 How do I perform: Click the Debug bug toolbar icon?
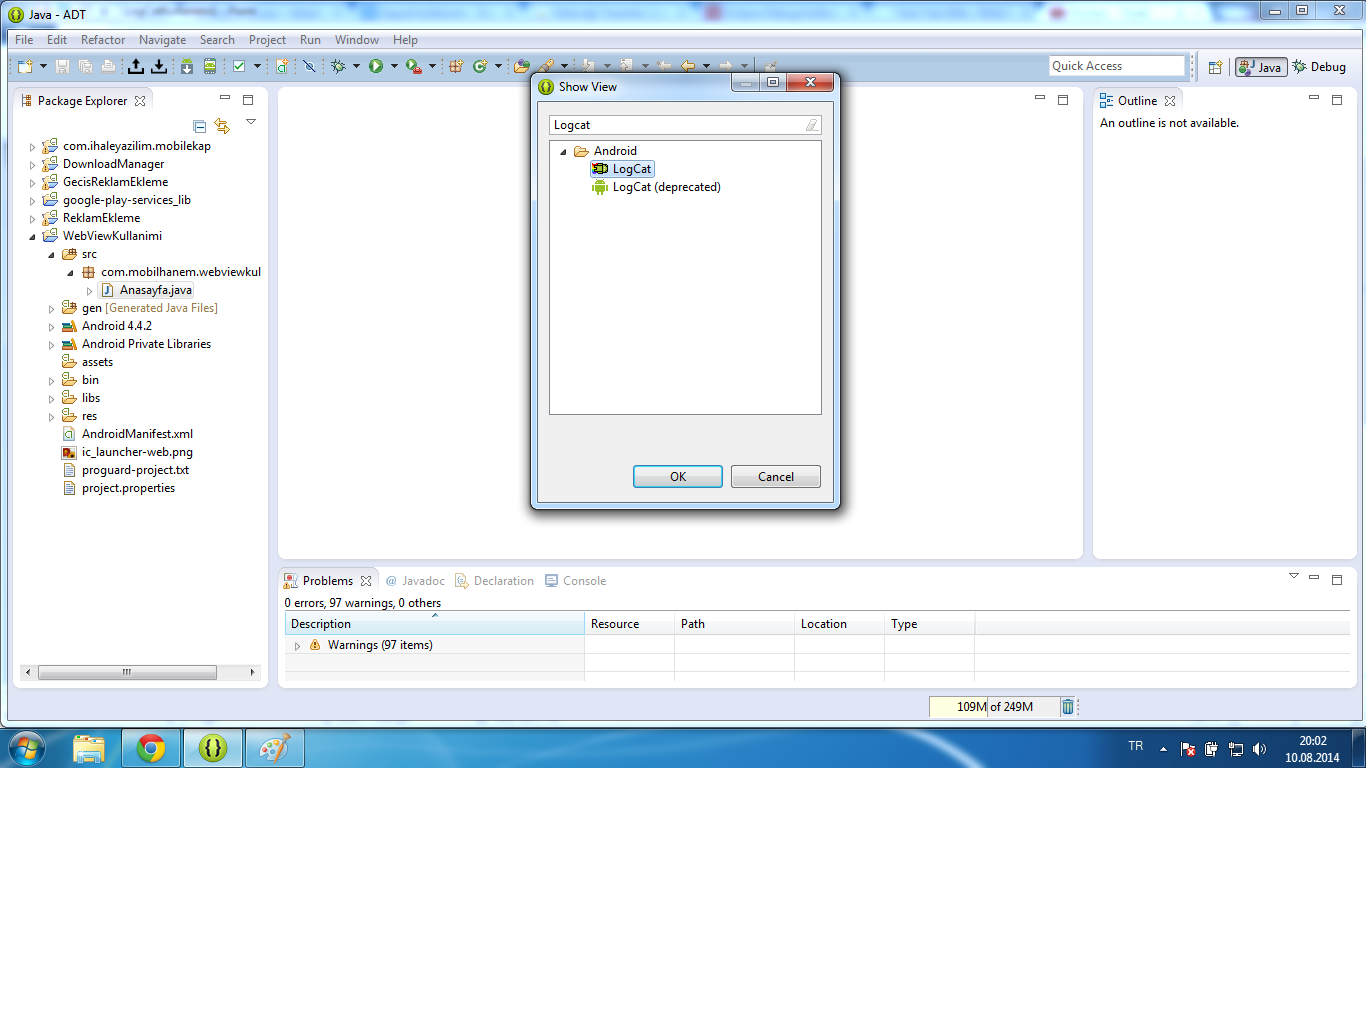338,66
